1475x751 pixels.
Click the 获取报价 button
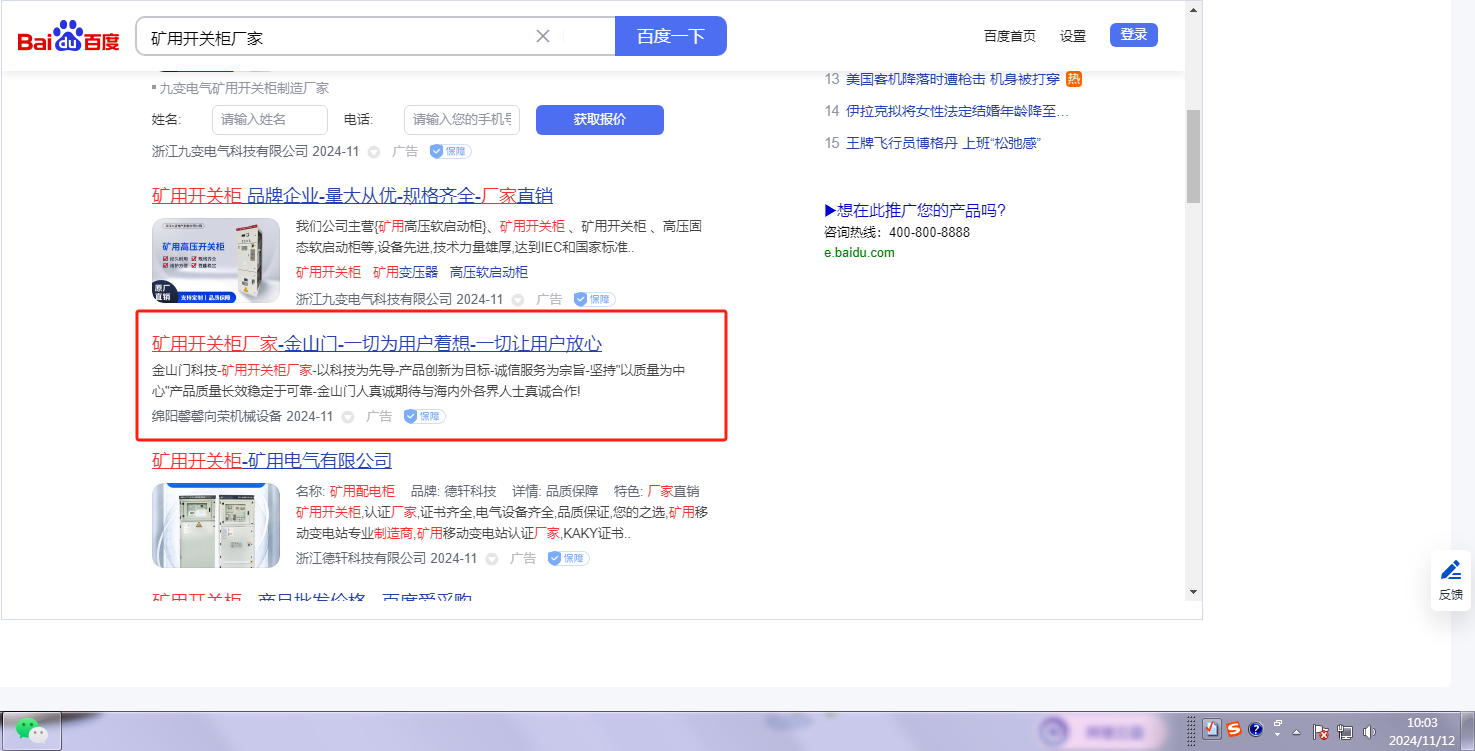tap(599, 120)
